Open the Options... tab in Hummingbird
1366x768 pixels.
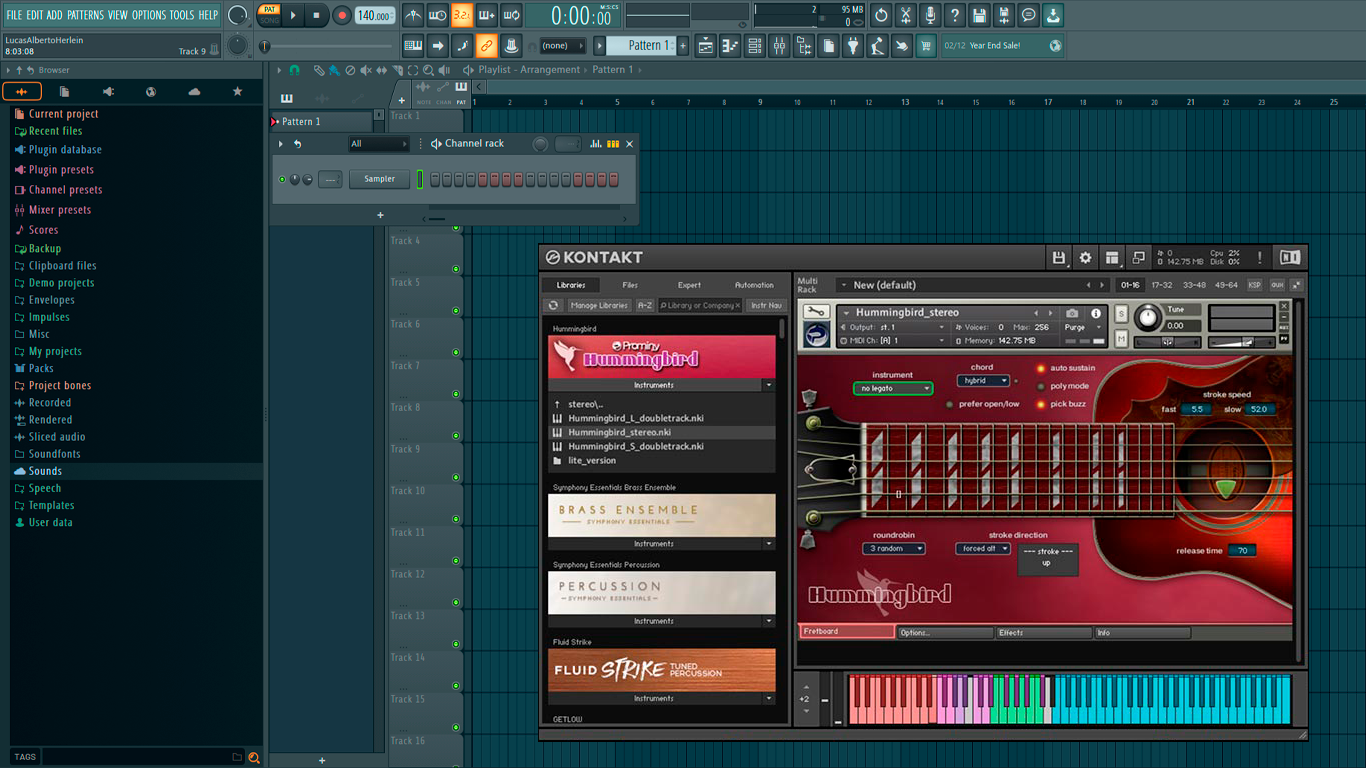945,632
